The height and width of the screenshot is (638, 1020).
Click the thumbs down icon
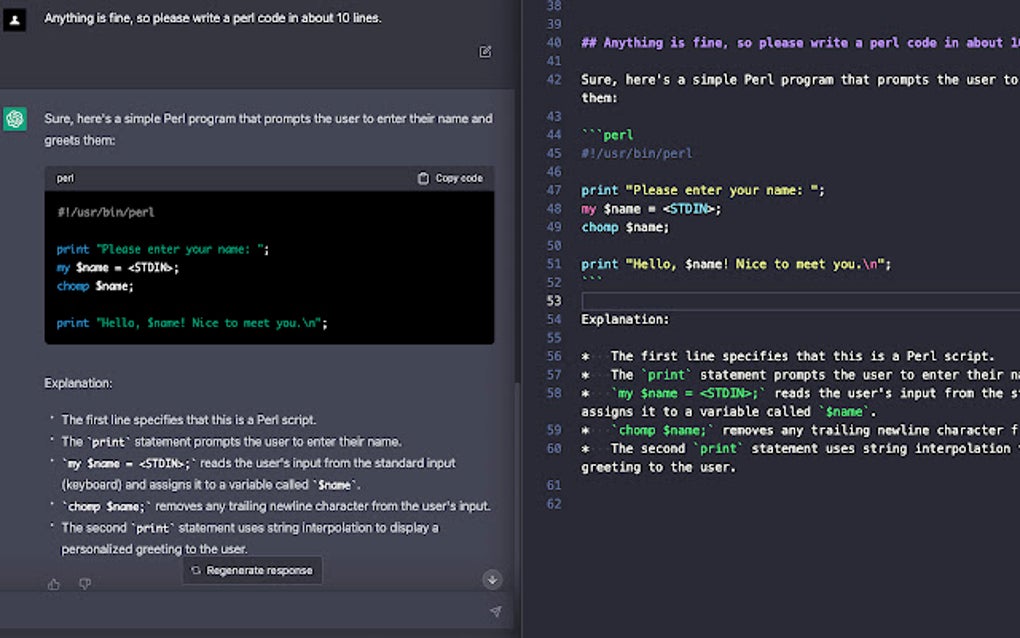click(x=85, y=584)
